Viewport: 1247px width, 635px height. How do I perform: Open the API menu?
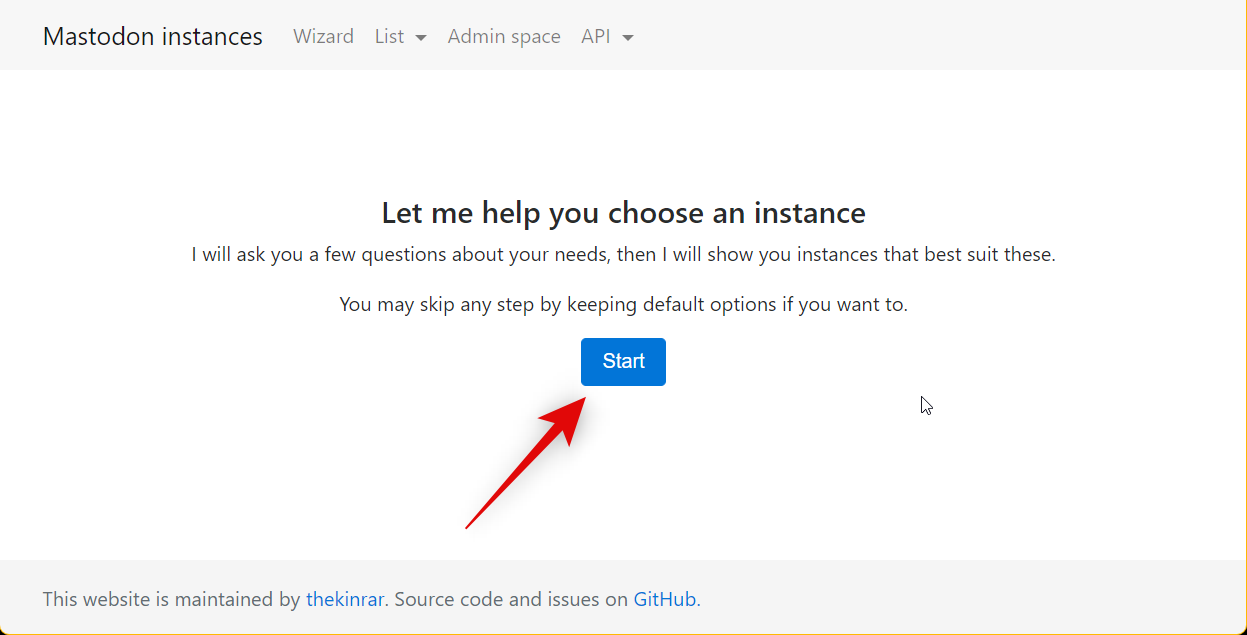pyautogui.click(x=596, y=37)
